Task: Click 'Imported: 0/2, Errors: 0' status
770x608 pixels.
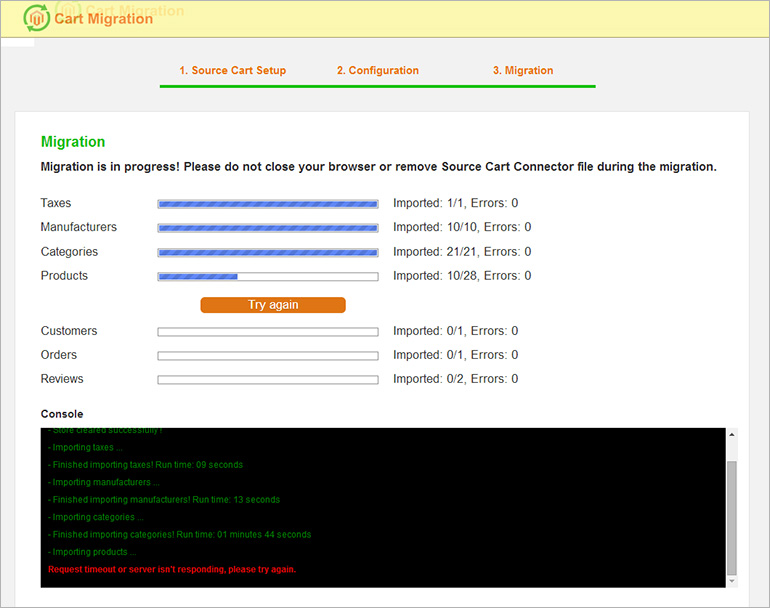Action: click(x=455, y=379)
